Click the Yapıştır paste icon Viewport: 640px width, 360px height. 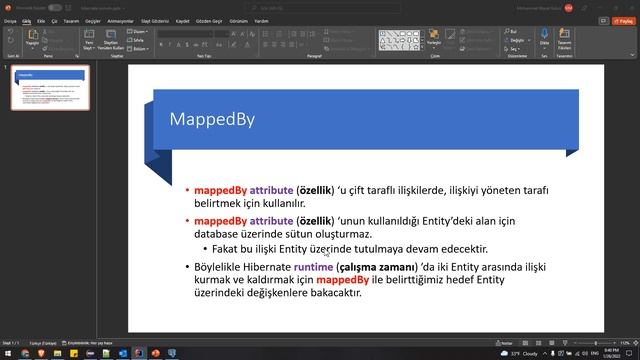click(x=33, y=35)
